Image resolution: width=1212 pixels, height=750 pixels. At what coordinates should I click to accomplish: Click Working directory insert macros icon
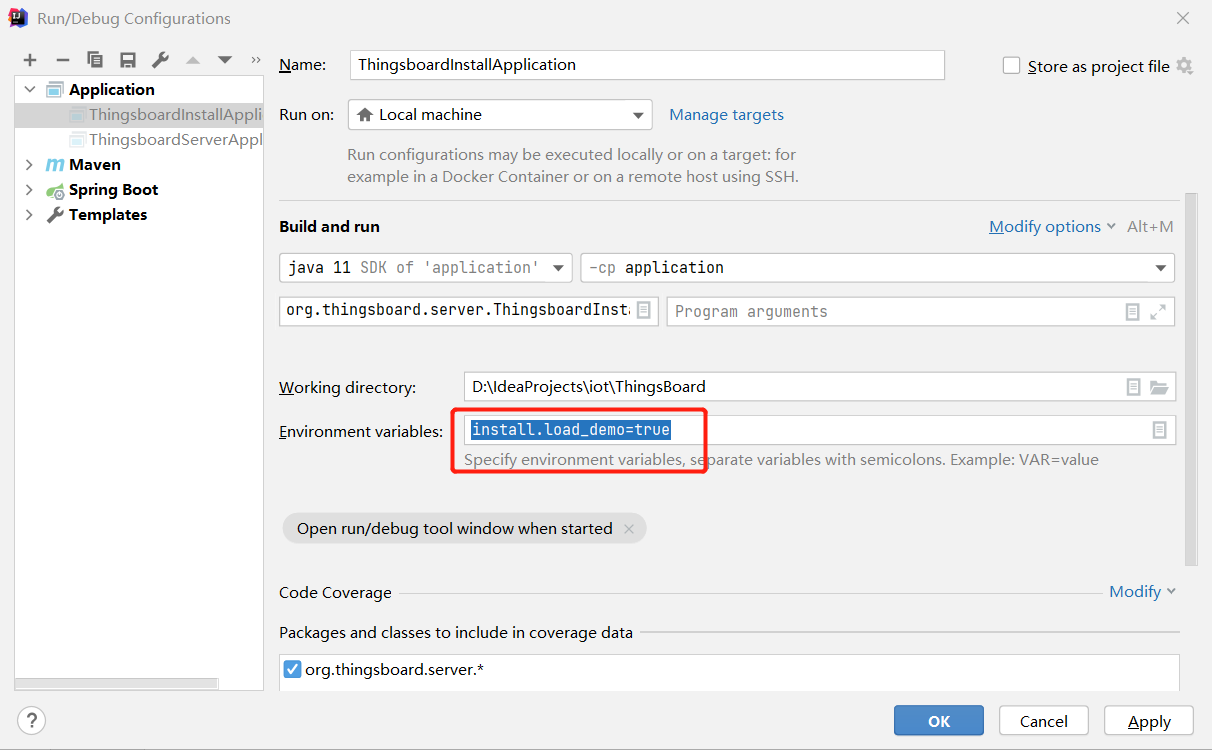pos(1133,387)
